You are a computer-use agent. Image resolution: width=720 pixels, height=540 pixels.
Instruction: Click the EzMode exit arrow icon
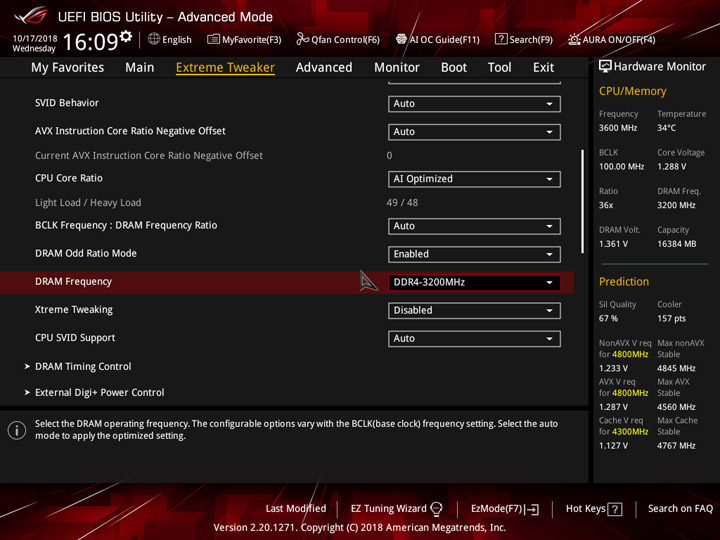point(533,509)
